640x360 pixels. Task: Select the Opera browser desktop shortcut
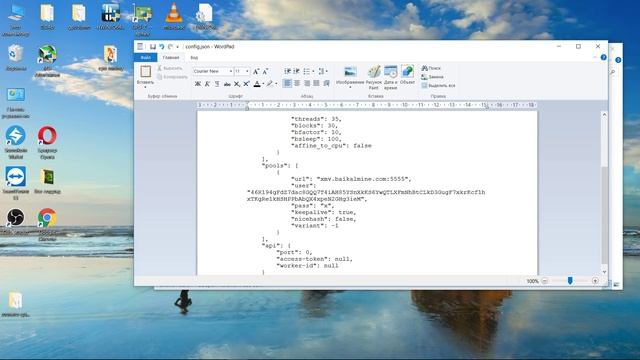pyautogui.click(x=47, y=142)
